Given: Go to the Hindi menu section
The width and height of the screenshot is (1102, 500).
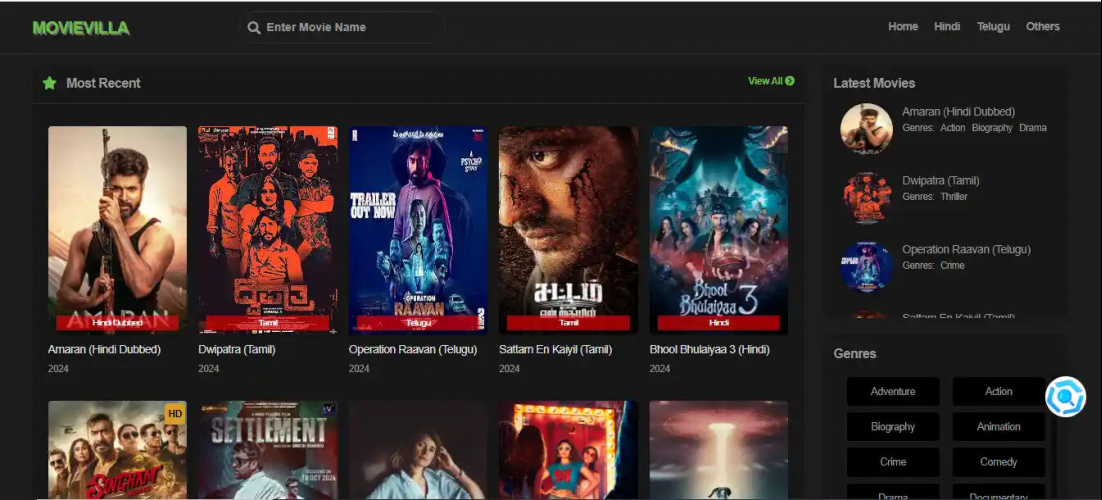Looking at the screenshot, I should click(946, 27).
